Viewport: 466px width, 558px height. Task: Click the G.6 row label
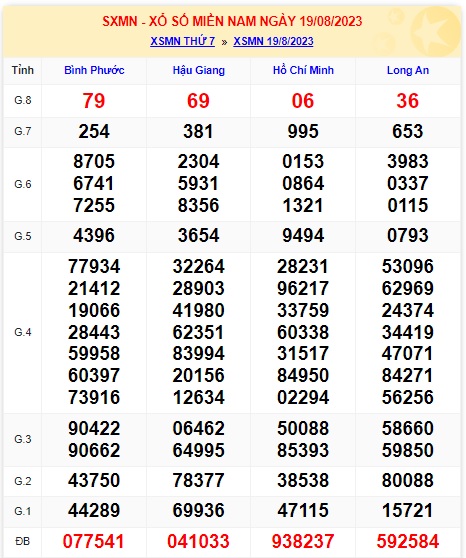(x=23, y=184)
